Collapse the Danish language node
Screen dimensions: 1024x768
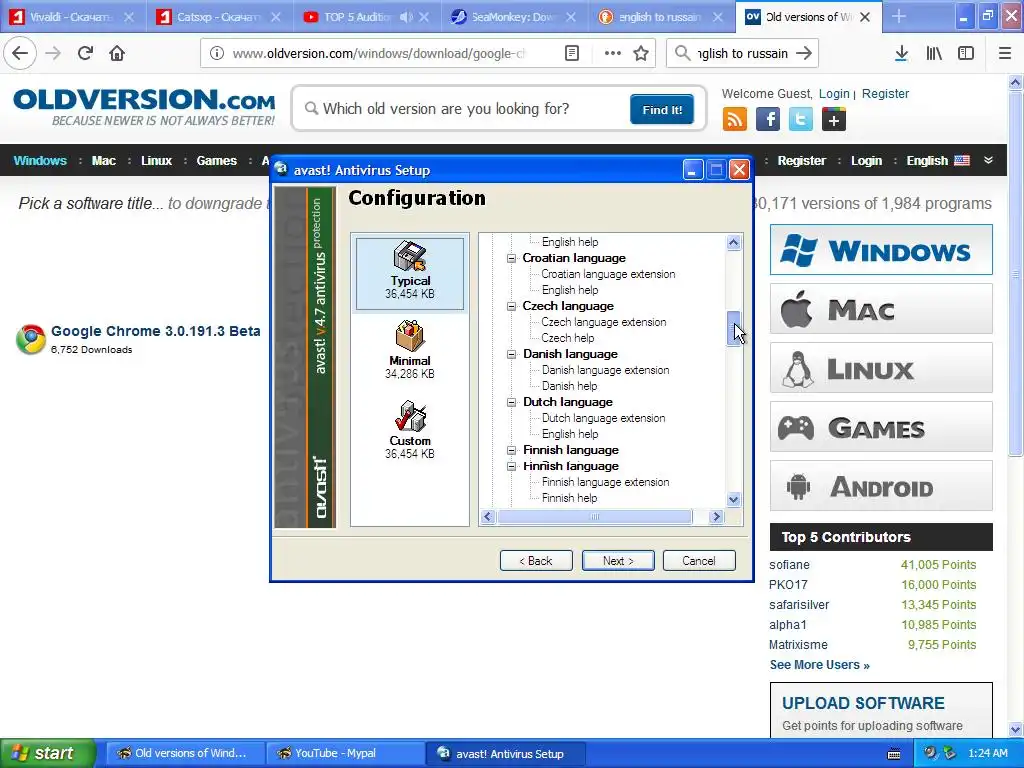pyautogui.click(x=511, y=354)
